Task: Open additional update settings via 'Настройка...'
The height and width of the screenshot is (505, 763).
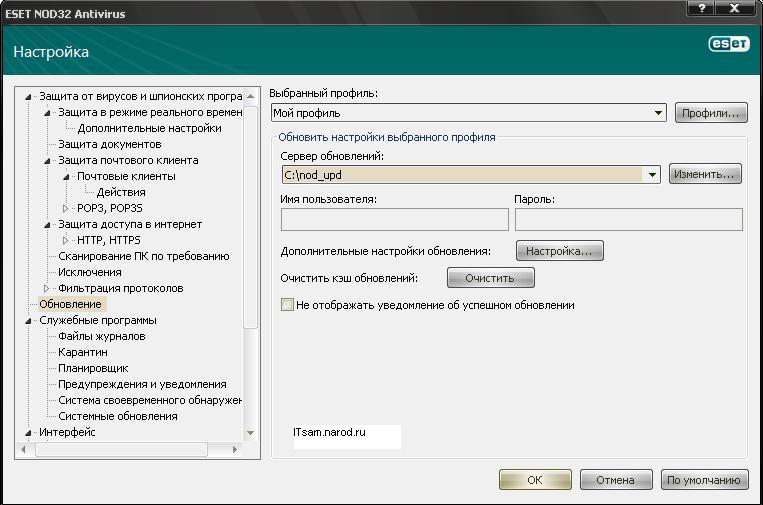Action: pyautogui.click(x=559, y=250)
